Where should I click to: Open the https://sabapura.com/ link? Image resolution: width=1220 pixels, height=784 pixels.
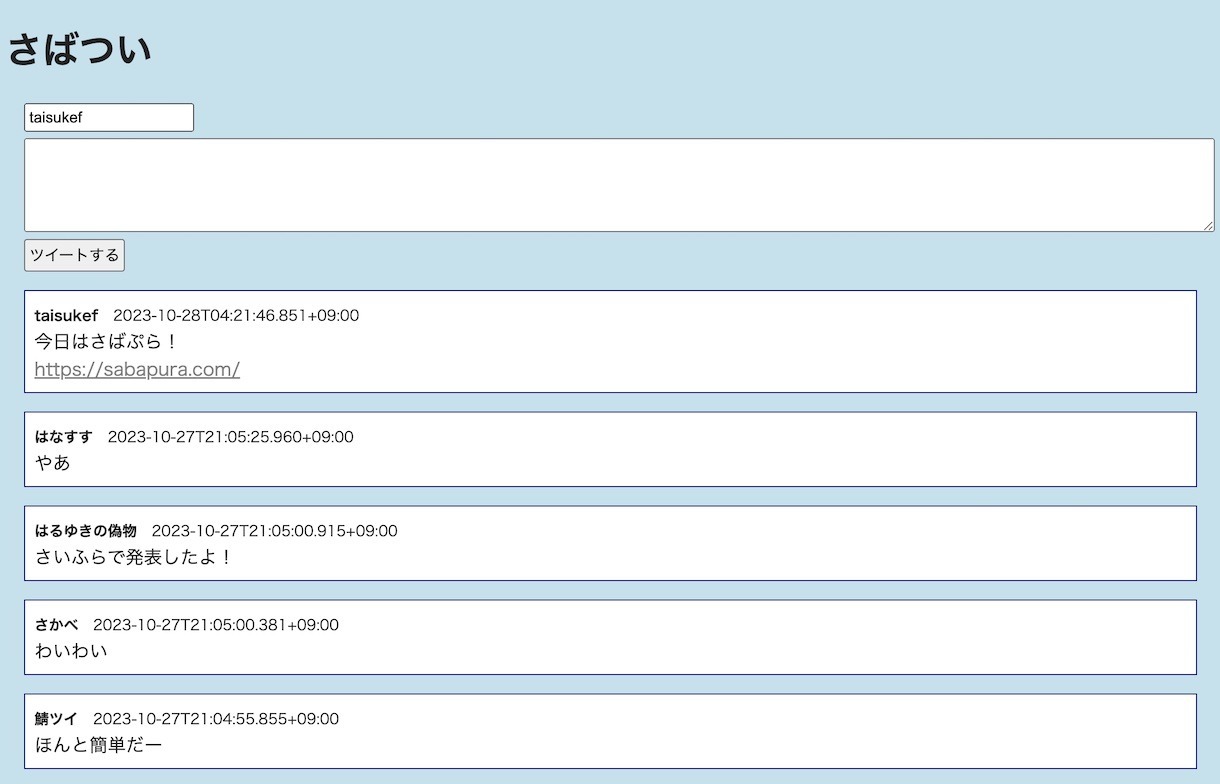coord(137,369)
